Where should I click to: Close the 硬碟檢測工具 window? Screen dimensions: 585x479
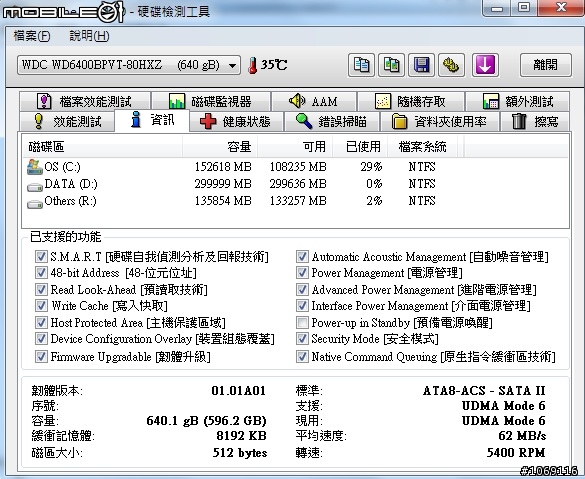(561, 7)
